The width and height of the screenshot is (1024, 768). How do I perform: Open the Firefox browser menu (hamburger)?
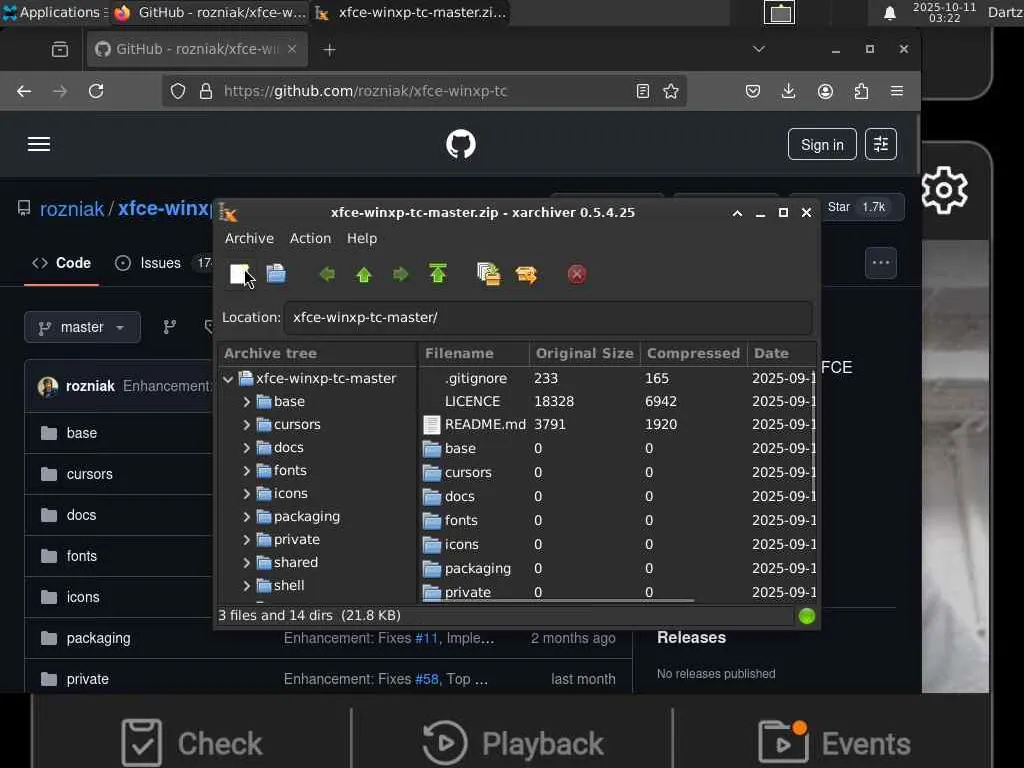pos(897,91)
